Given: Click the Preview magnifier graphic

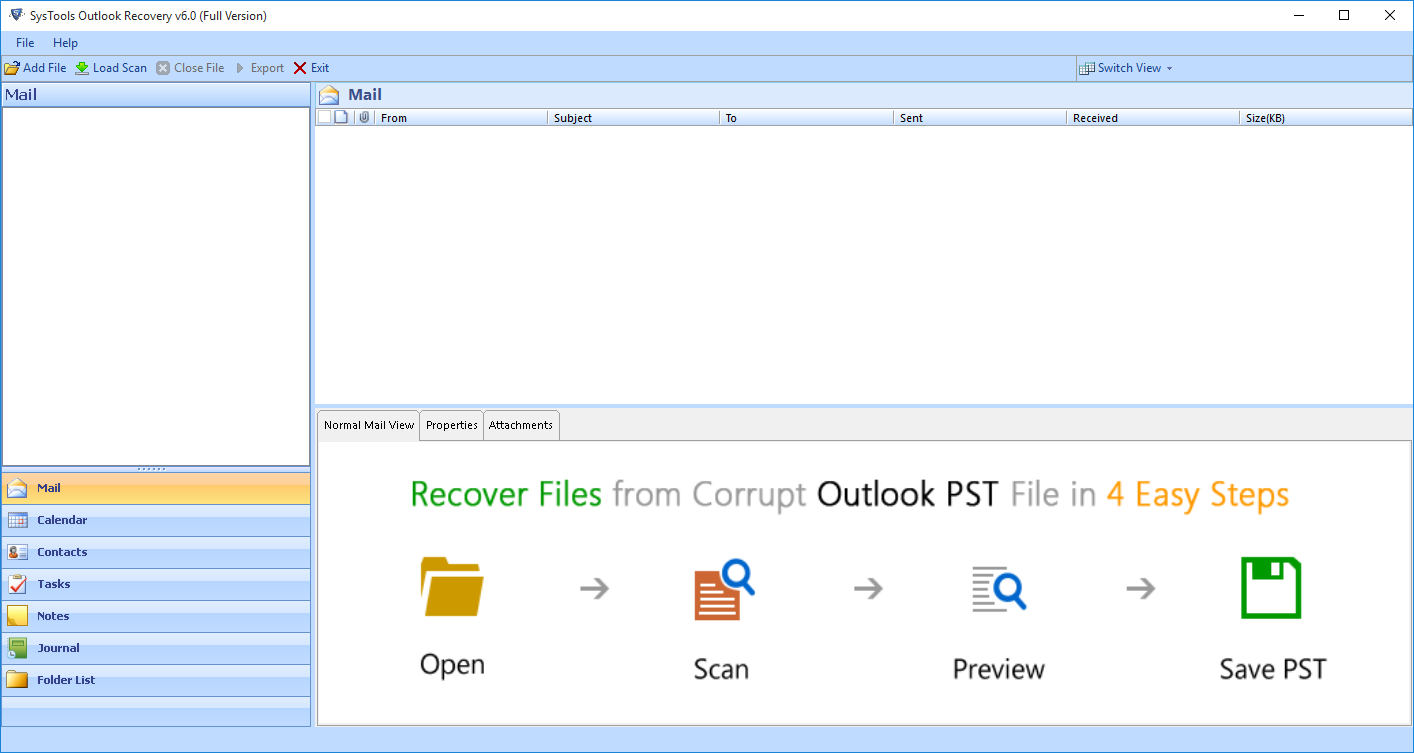Looking at the screenshot, I should 999,589.
